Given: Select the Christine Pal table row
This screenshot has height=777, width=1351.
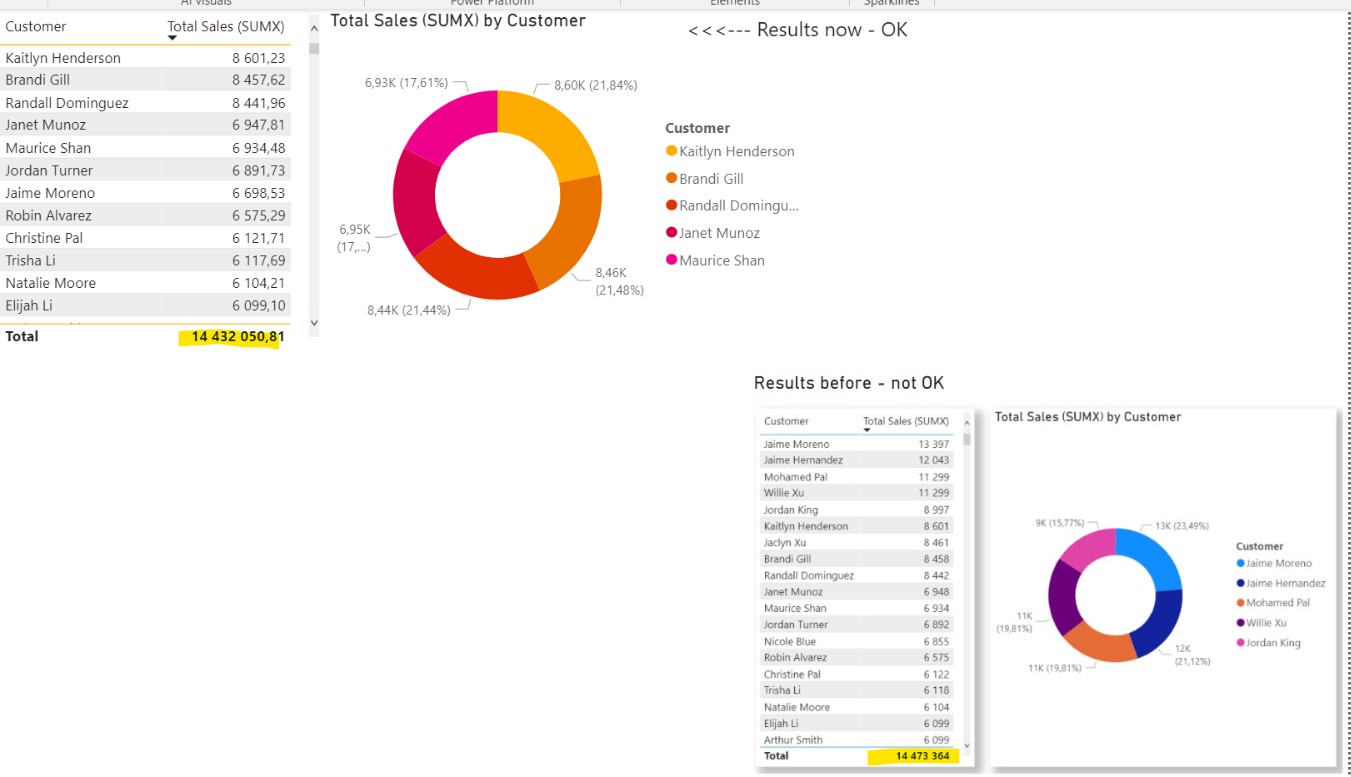Looking at the screenshot, I should (x=145, y=238).
